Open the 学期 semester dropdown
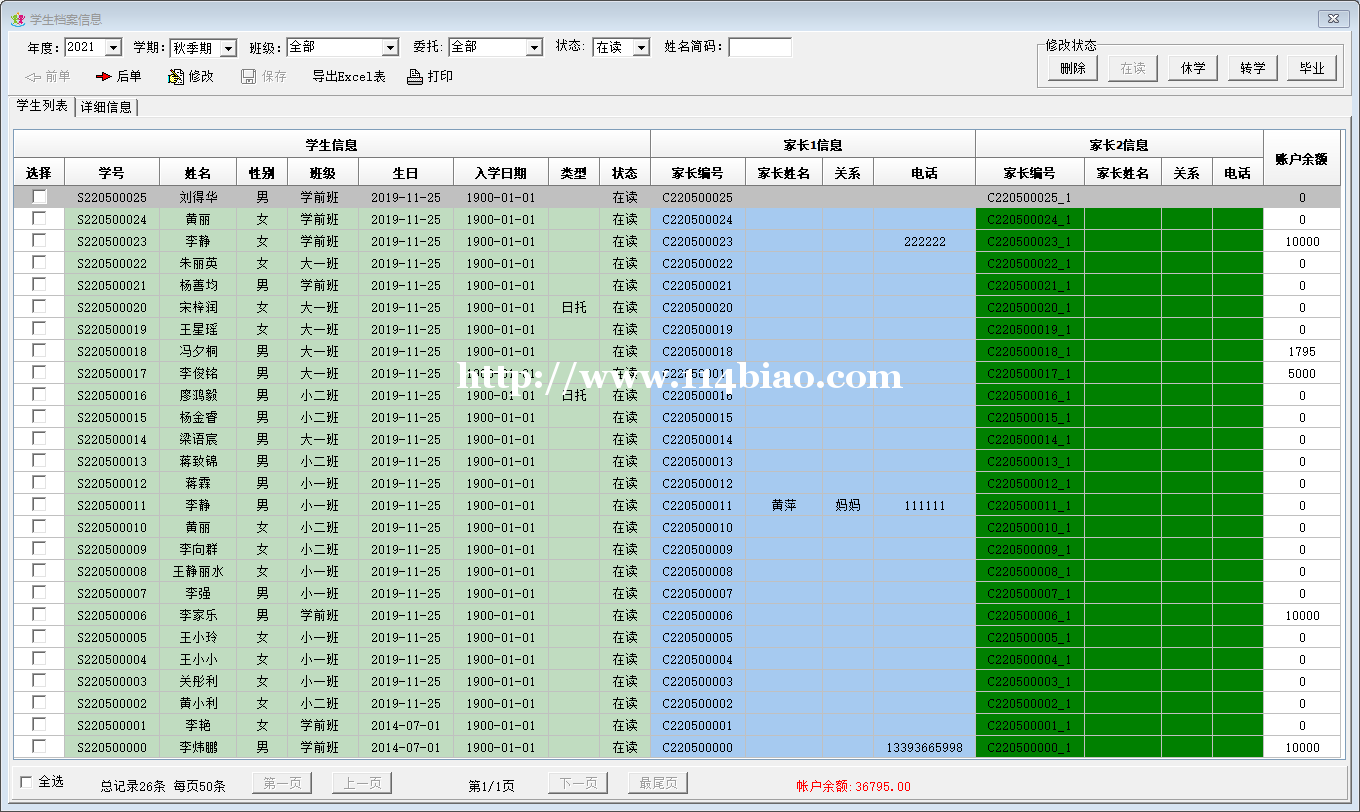 tap(228, 47)
